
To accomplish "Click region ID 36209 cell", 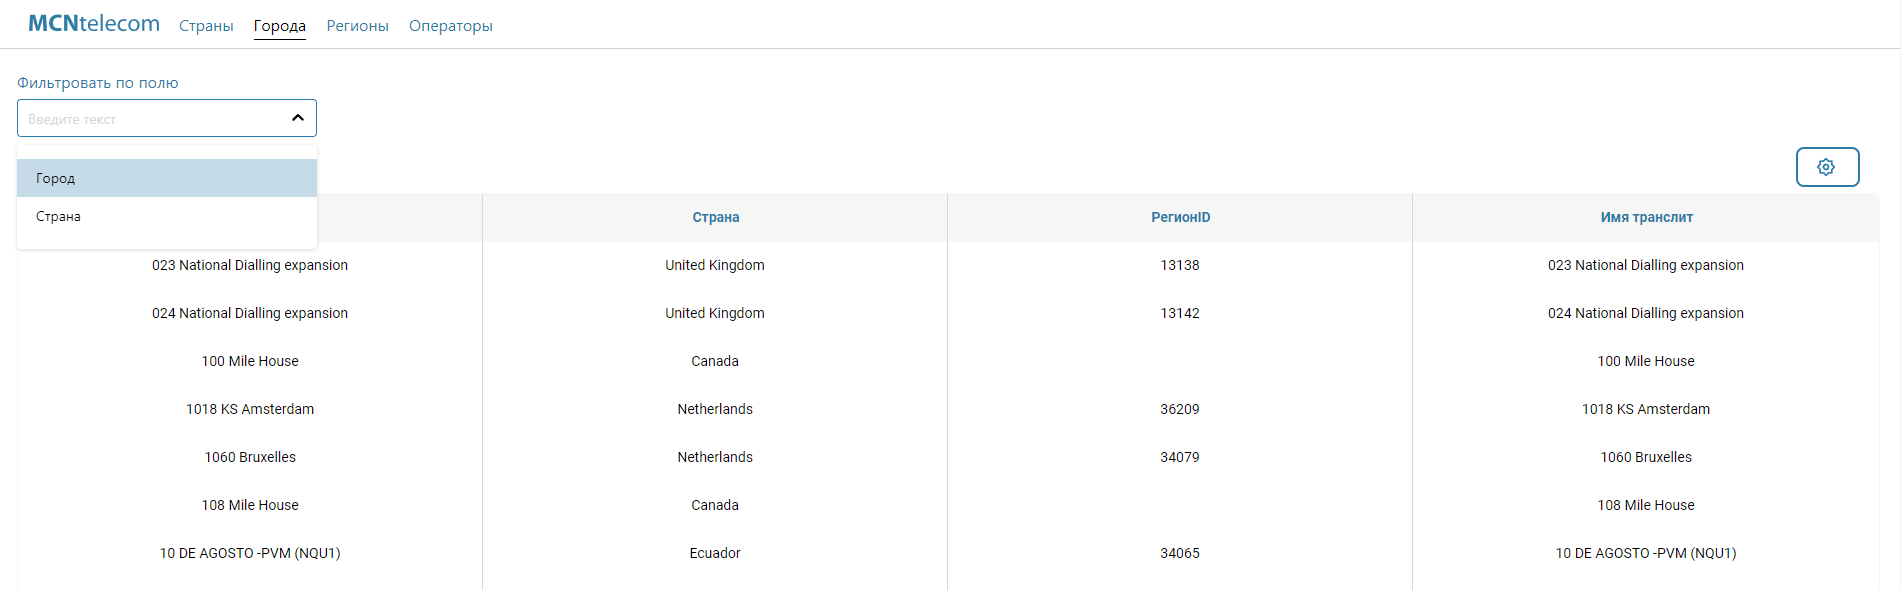I will coord(1180,409).
